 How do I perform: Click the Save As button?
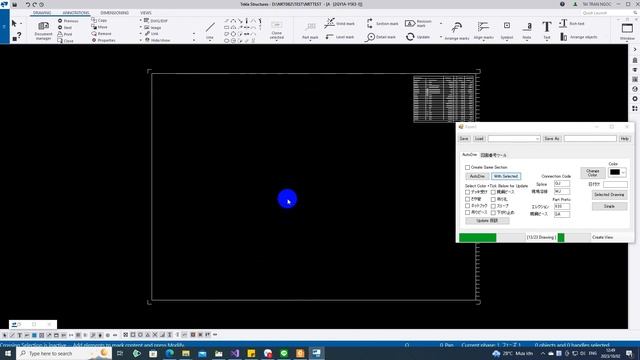552,139
